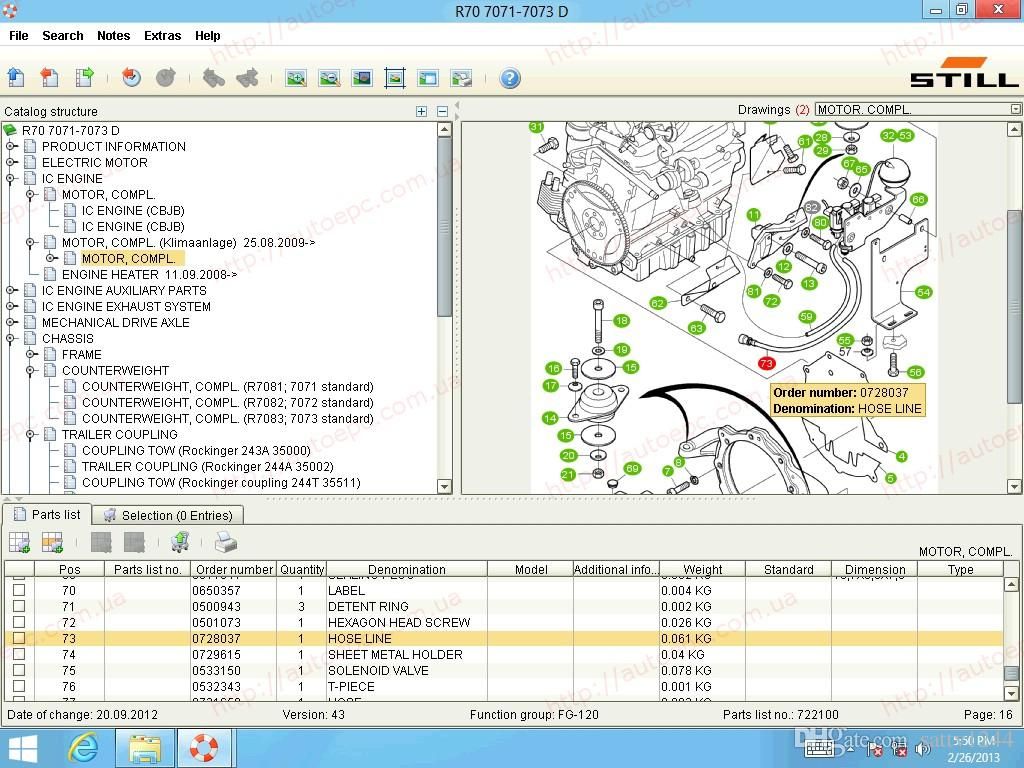
Task: Open the Drawings dropdown showing MOTOR, COMPL.
Action: click(1015, 110)
